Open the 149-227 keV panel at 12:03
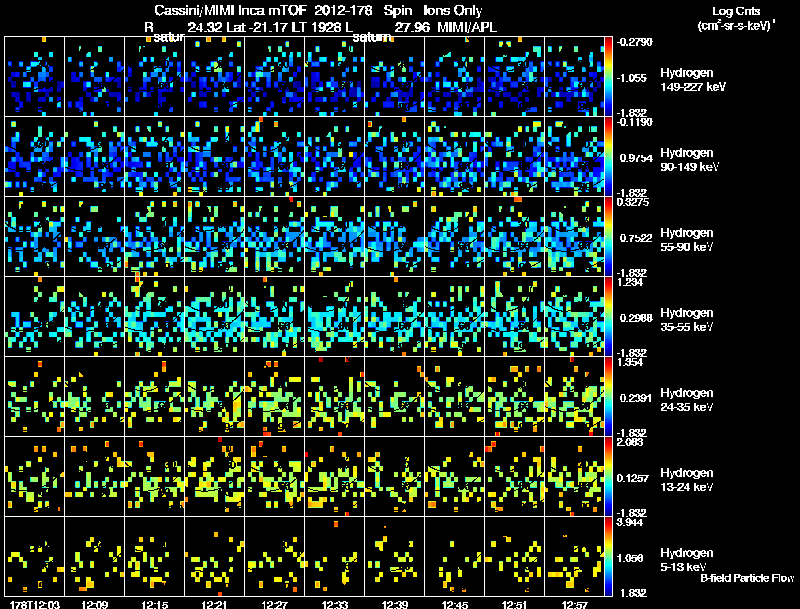 coord(34,77)
